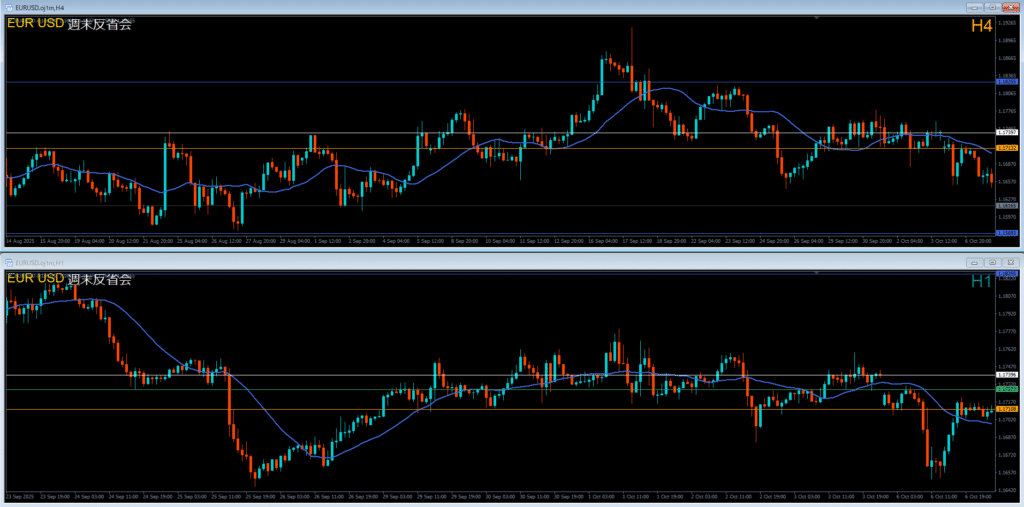Viewport: 1024px width, 507px height.
Task: Select the blue 1.18255 price label on H4
Action: point(1007,81)
